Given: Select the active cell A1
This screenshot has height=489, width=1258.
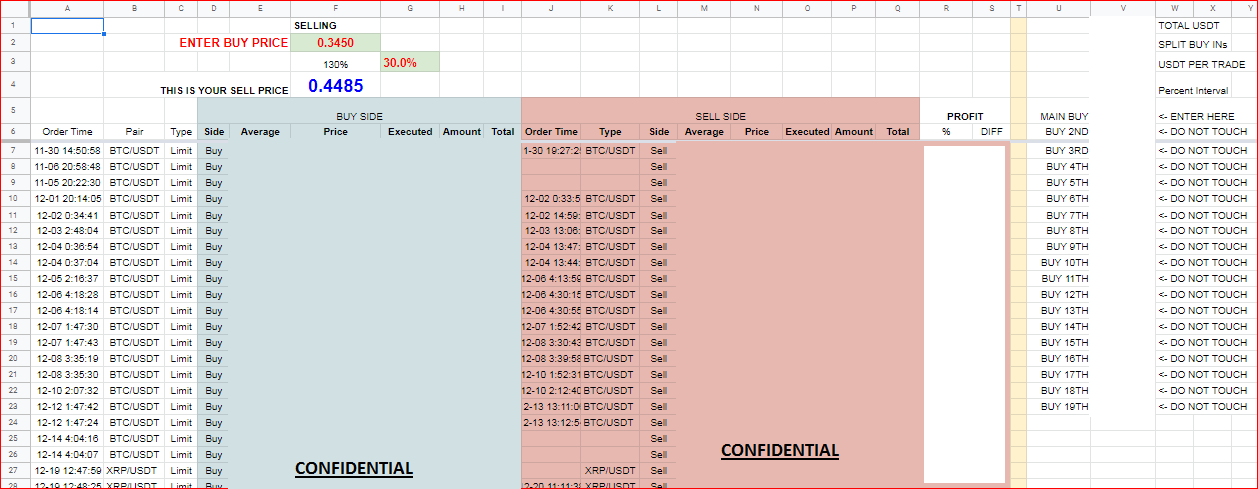Looking at the screenshot, I should tap(67, 25).
